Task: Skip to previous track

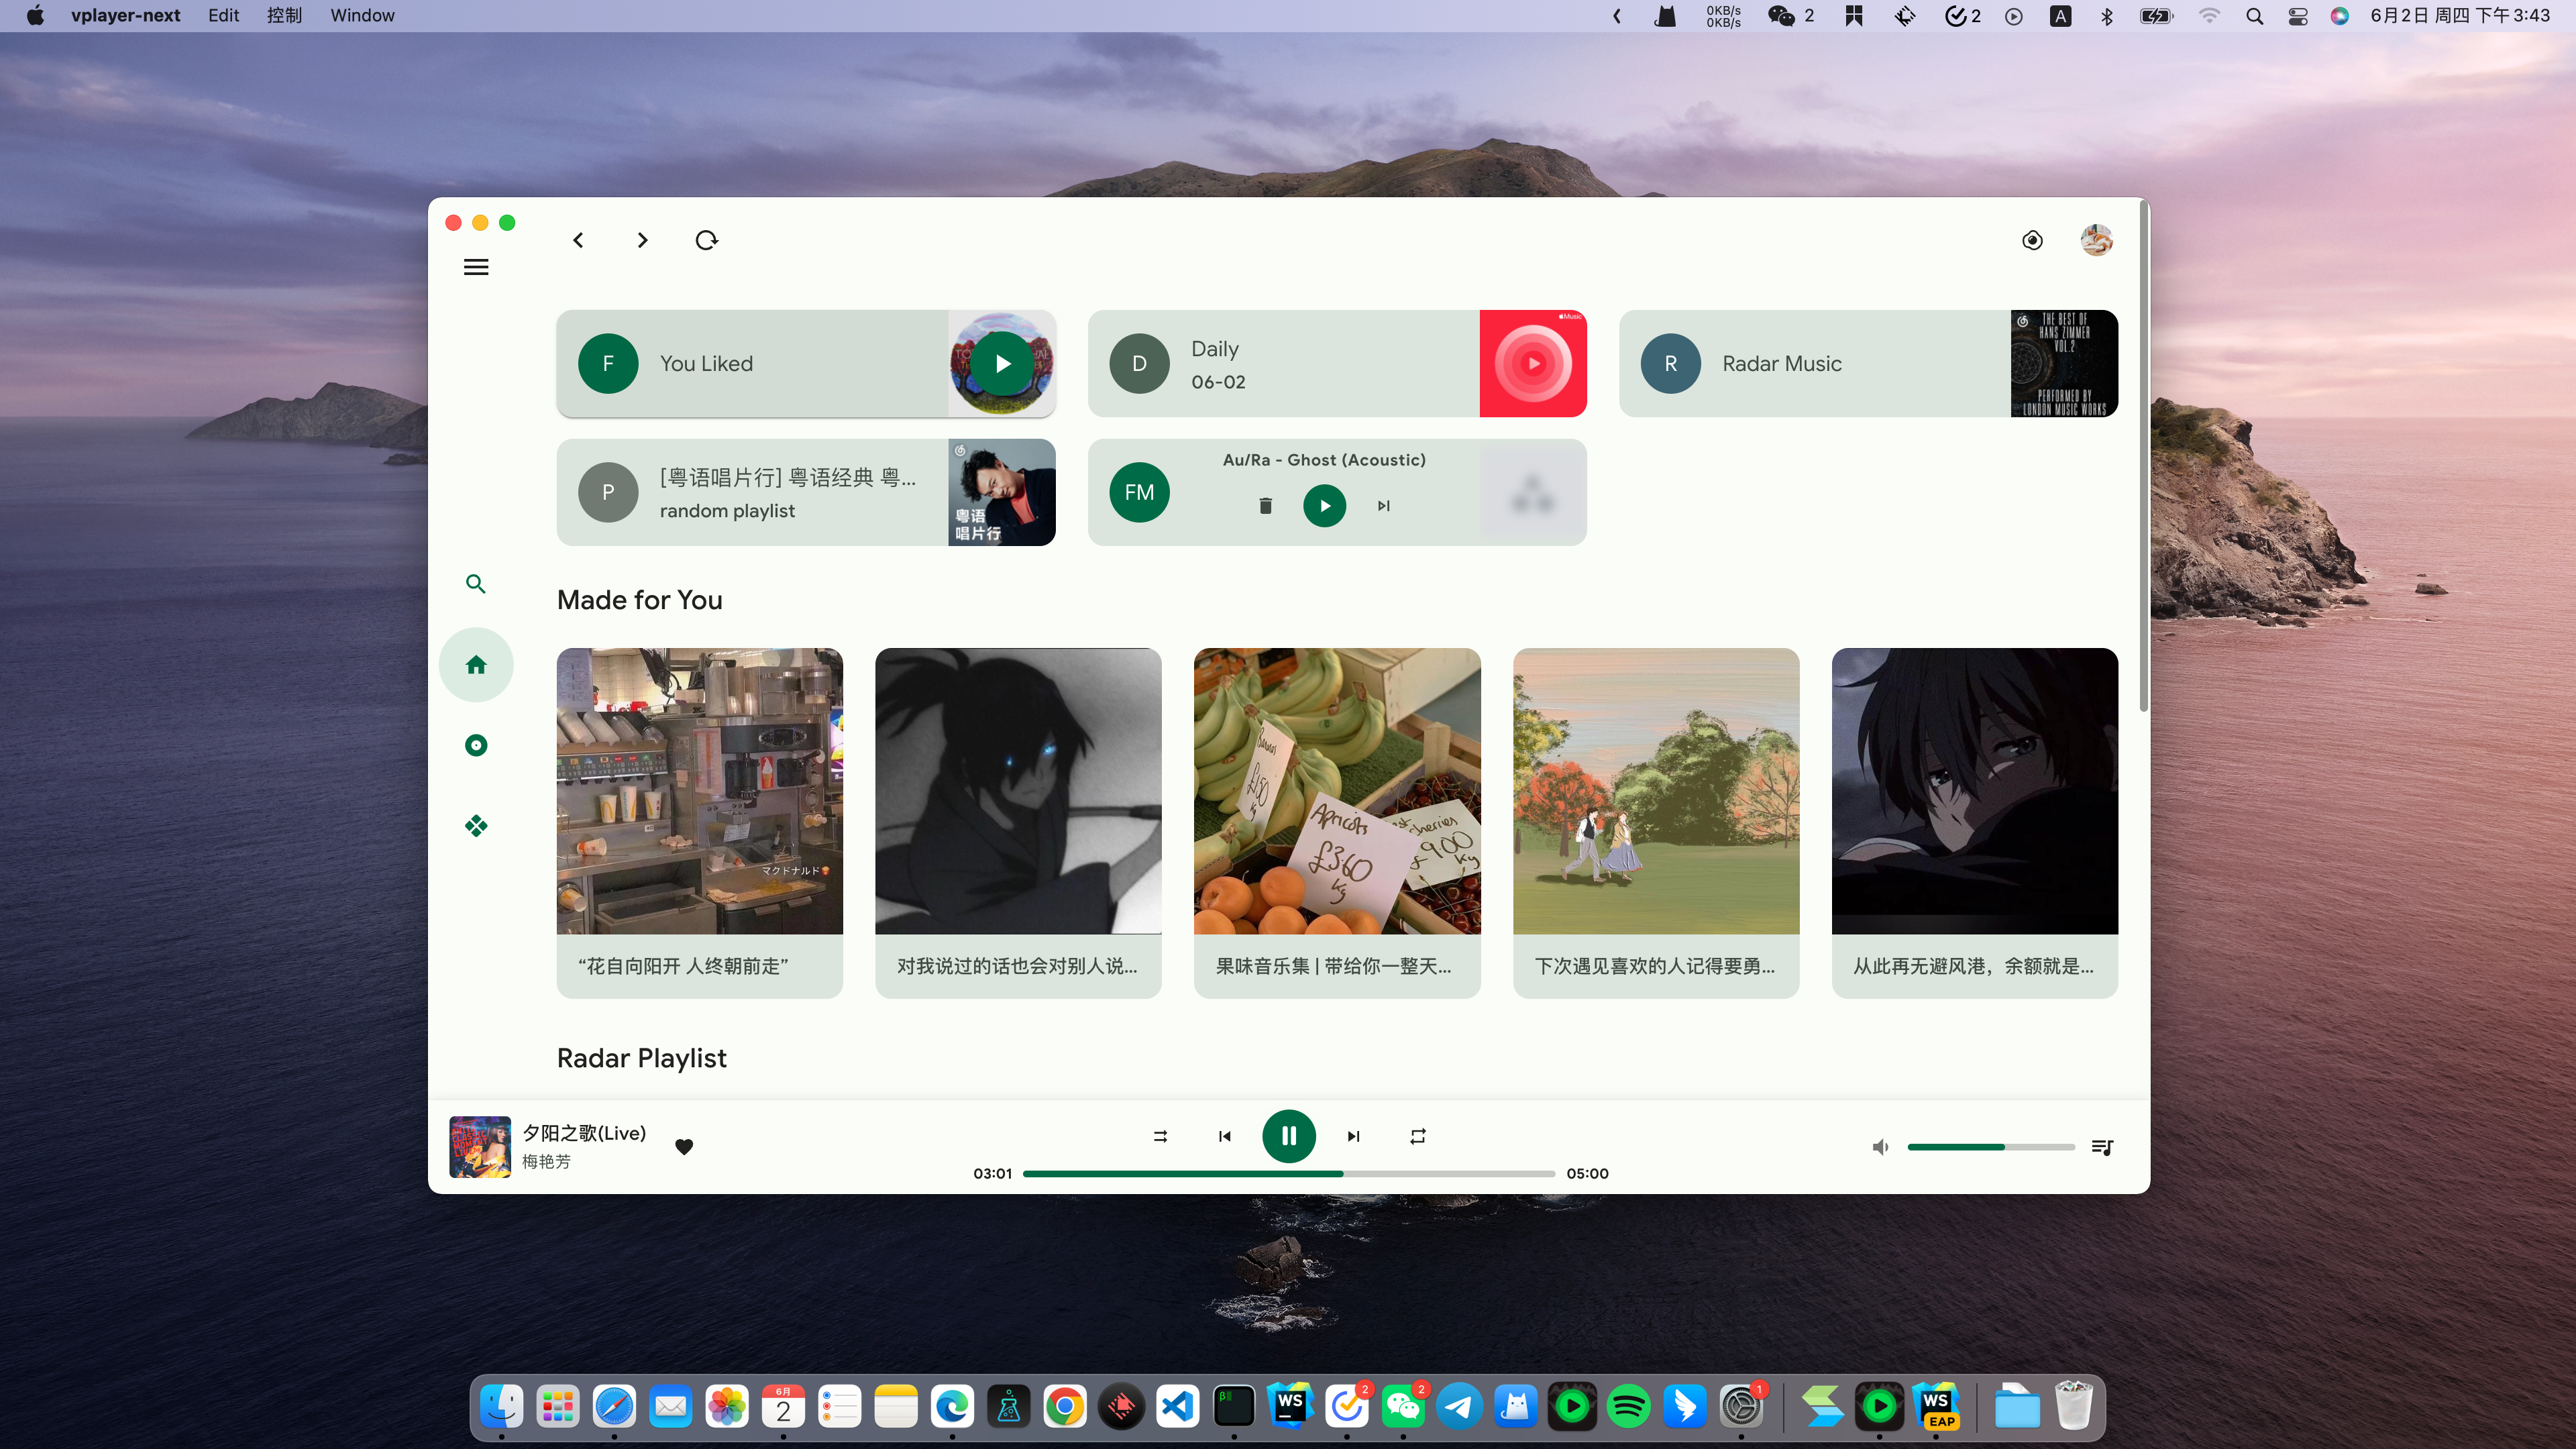Action: coord(1224,1136)
